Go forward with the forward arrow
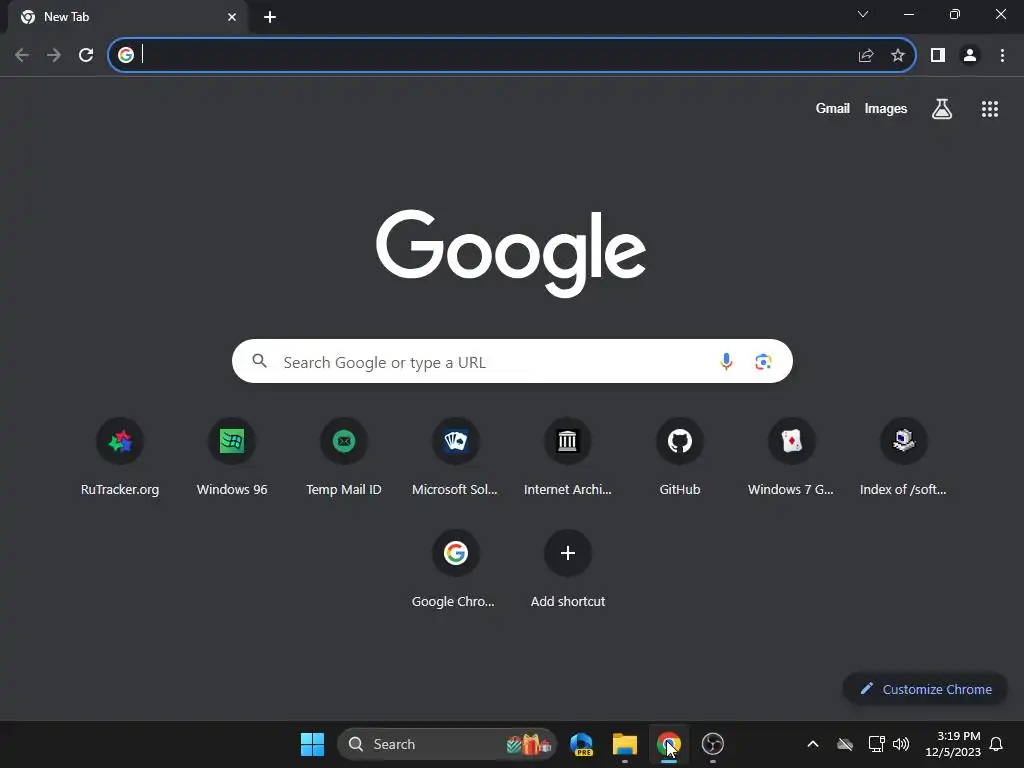This screenshot has height=768, width=1024. [54, 55]
